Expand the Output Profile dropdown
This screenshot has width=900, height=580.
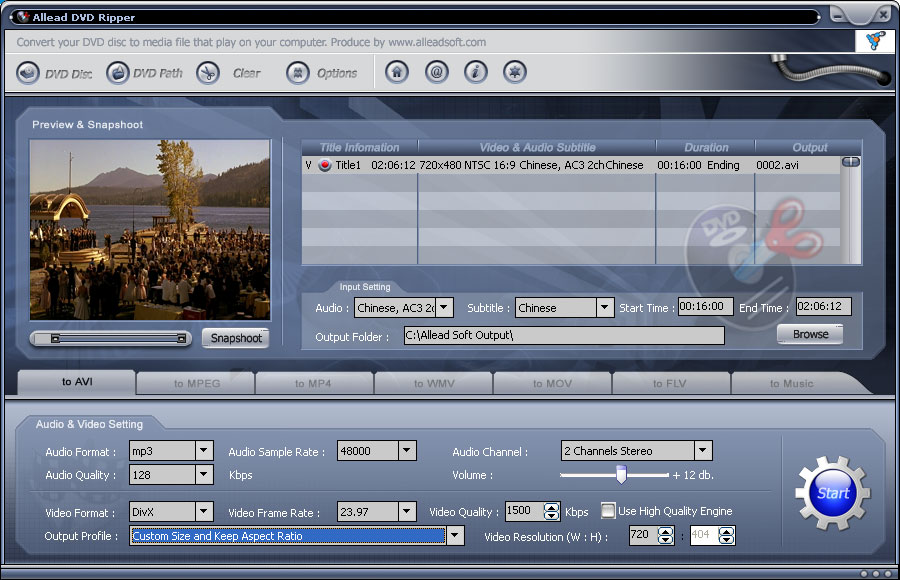[455, 536]
